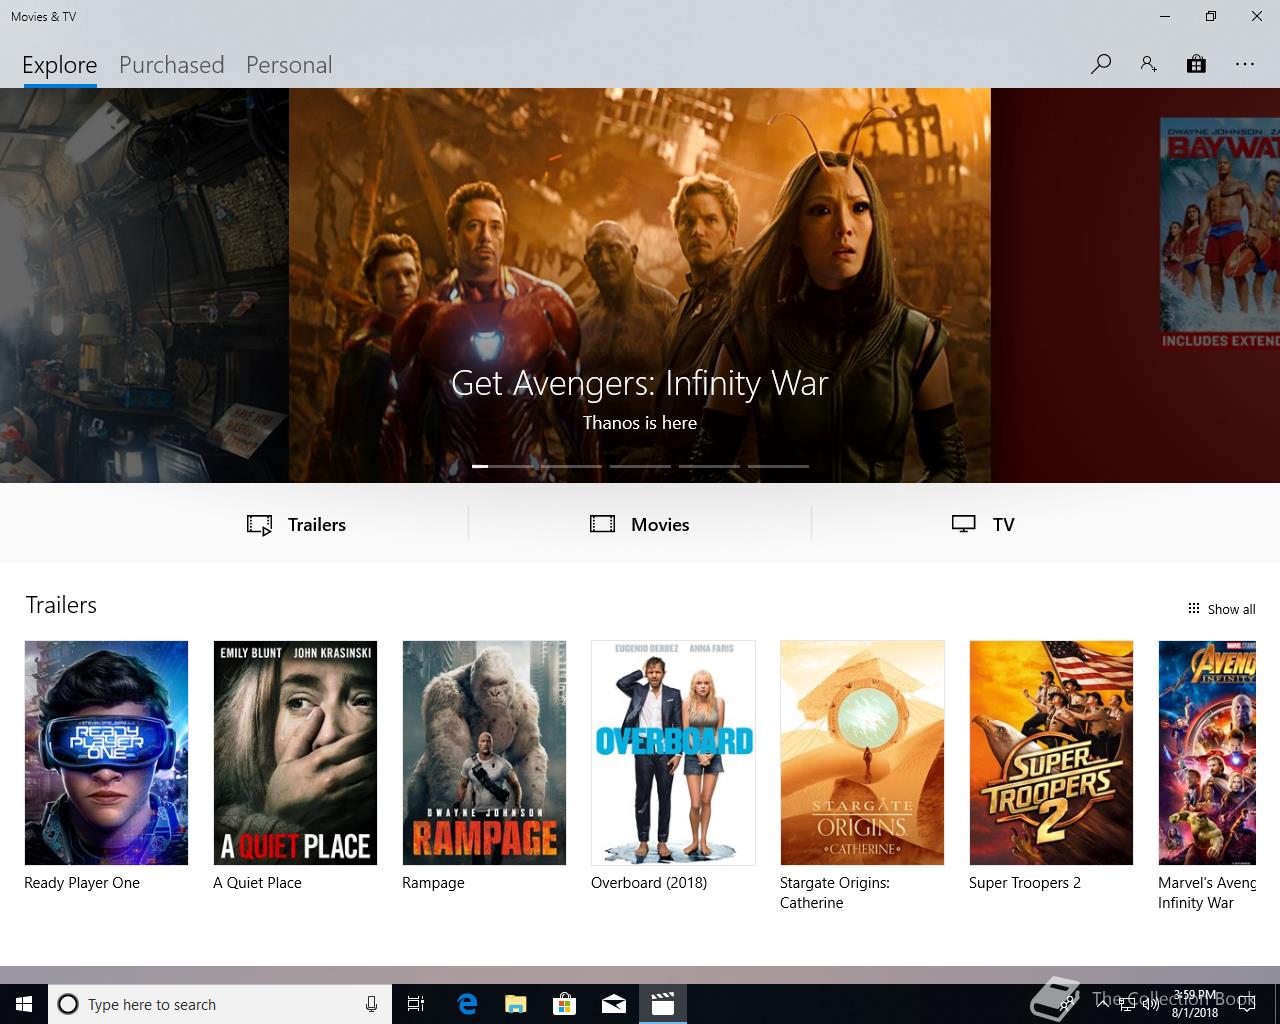Minimize the Movies & TV window
The height and width of the screenshot is (1024, 1280).
1165,16
